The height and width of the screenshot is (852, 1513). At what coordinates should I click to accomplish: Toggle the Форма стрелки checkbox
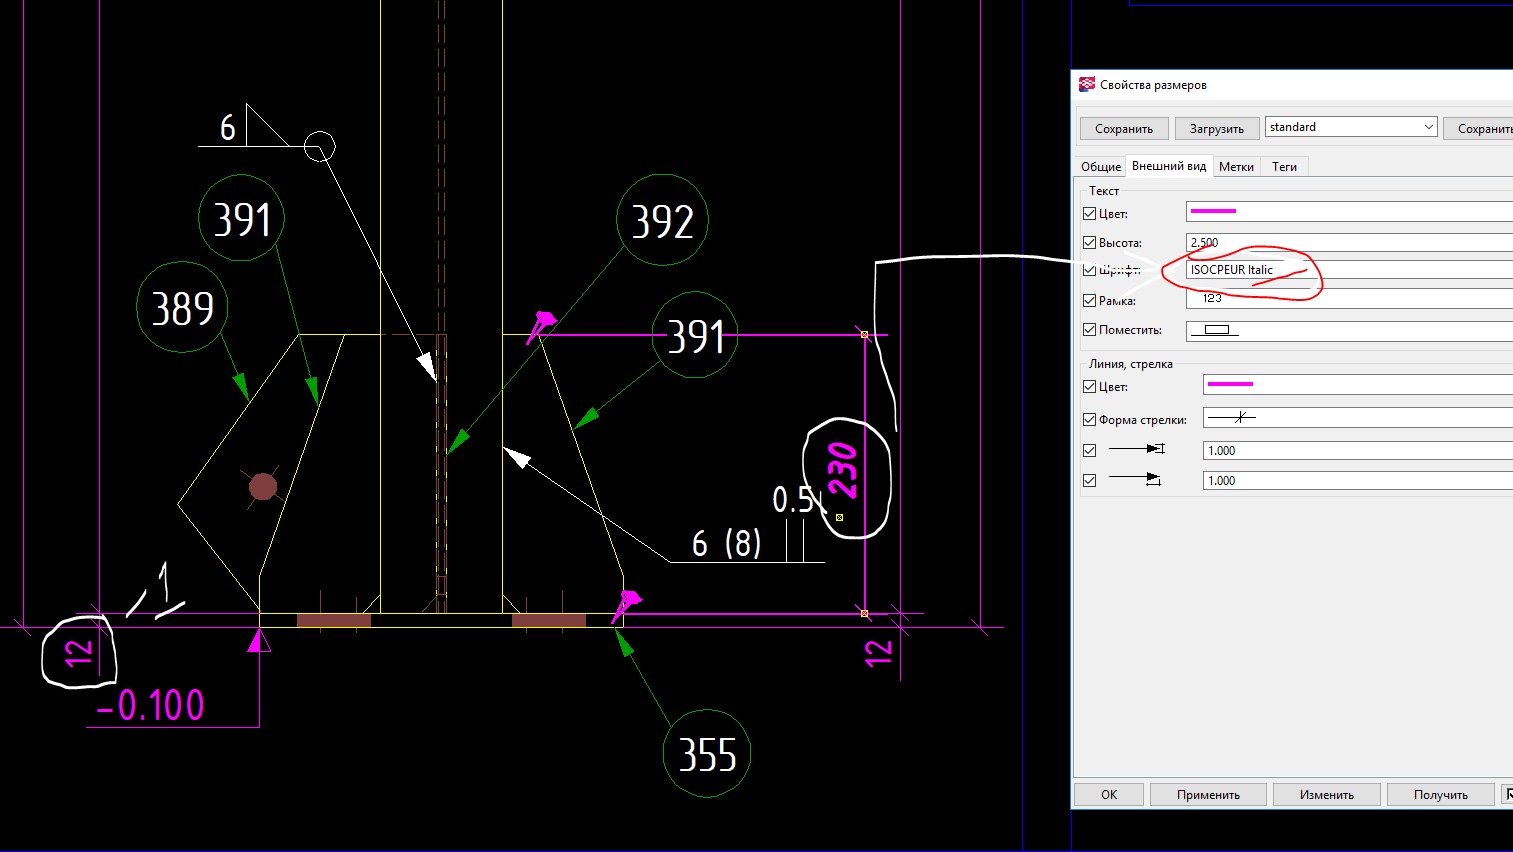pyautogui.click(x=1090, y=420)
